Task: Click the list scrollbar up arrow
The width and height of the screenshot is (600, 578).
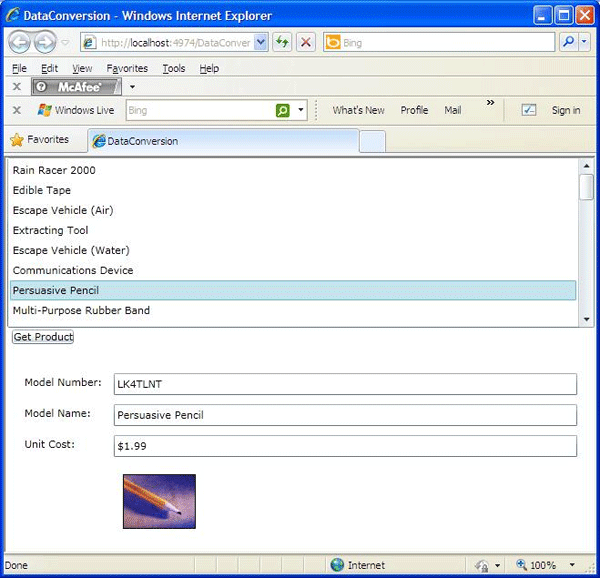Action: pos(586,166)
